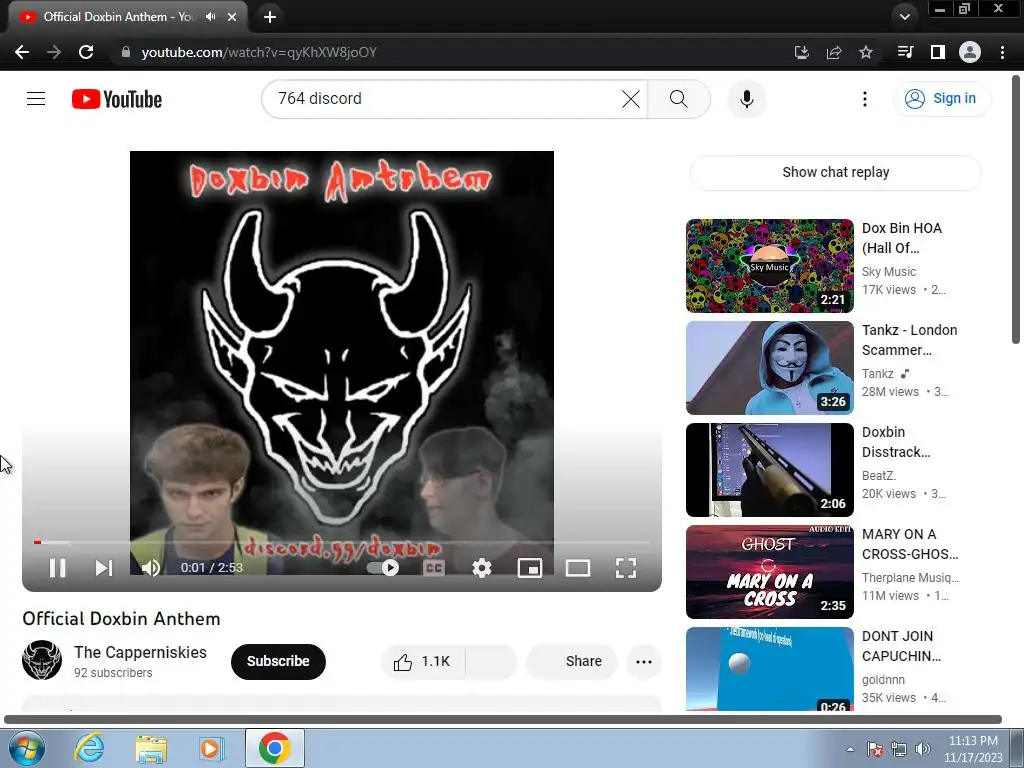Click Tankz channel name
This screenshot has height=768, width=1024.
pyautogui.click(x=878, y=374)
